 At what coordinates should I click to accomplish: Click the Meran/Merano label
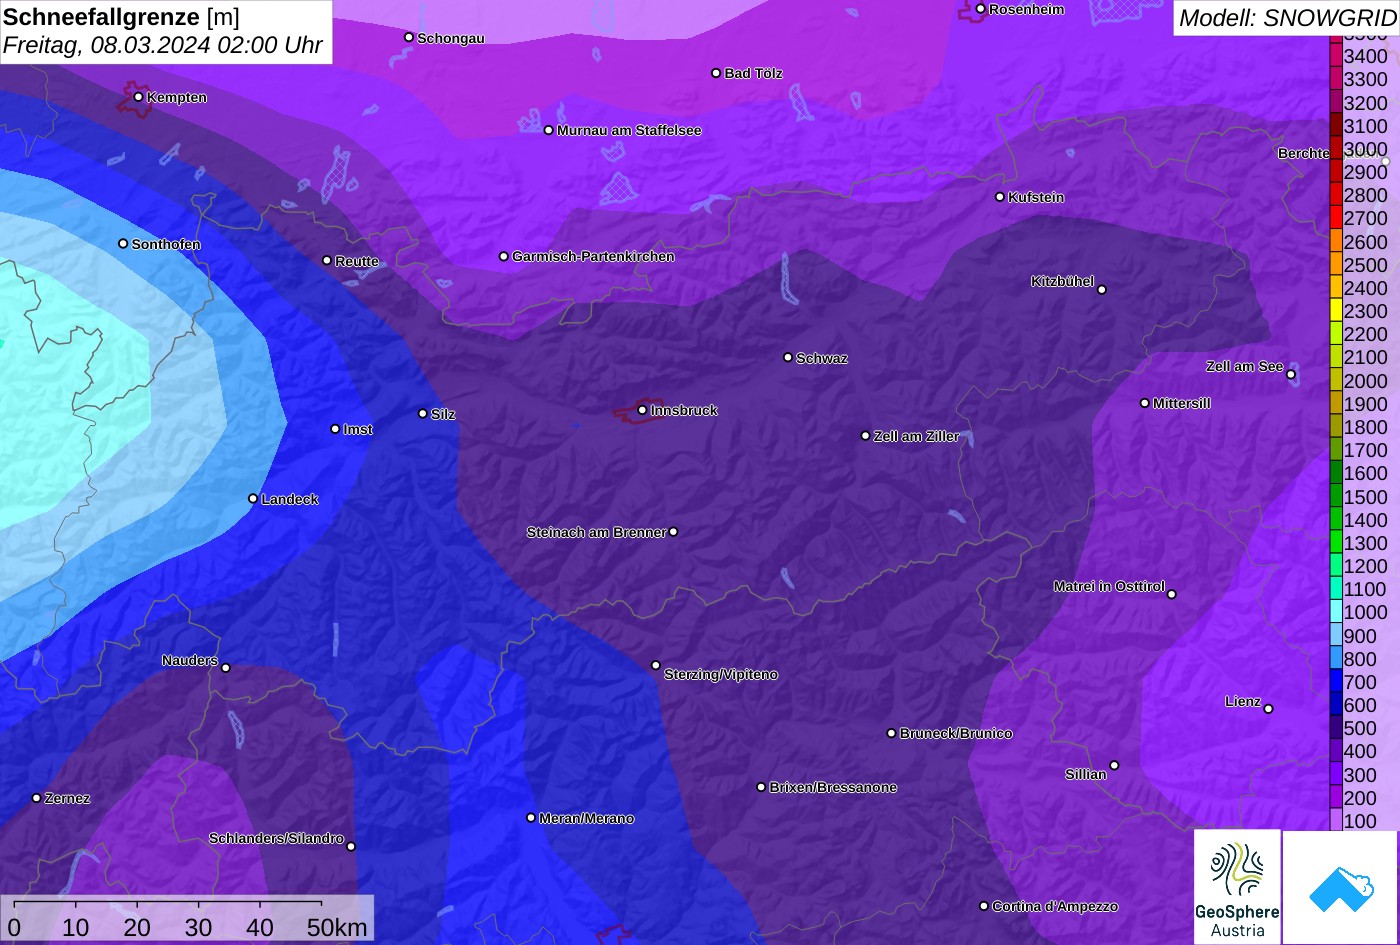pos(587,818)
